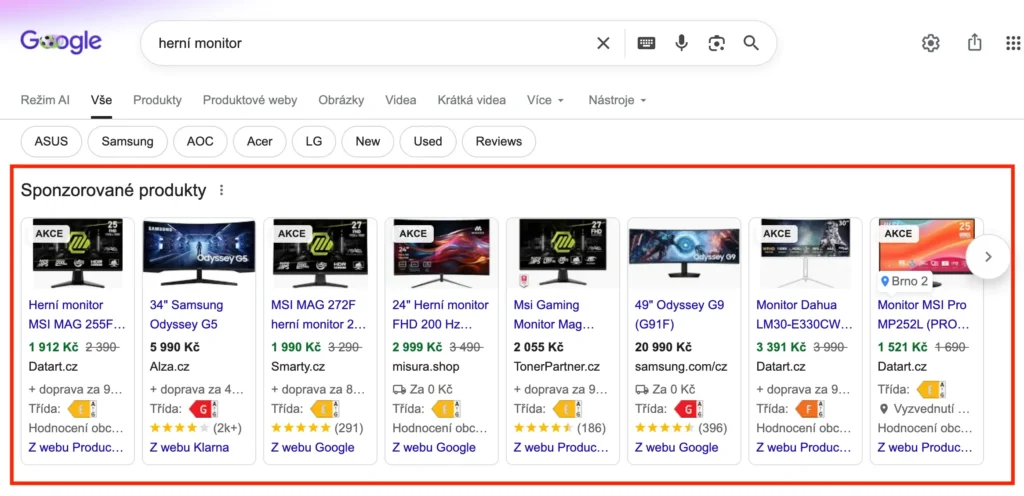
Task: Filter by ASUS chip
Action: (52, 142)
